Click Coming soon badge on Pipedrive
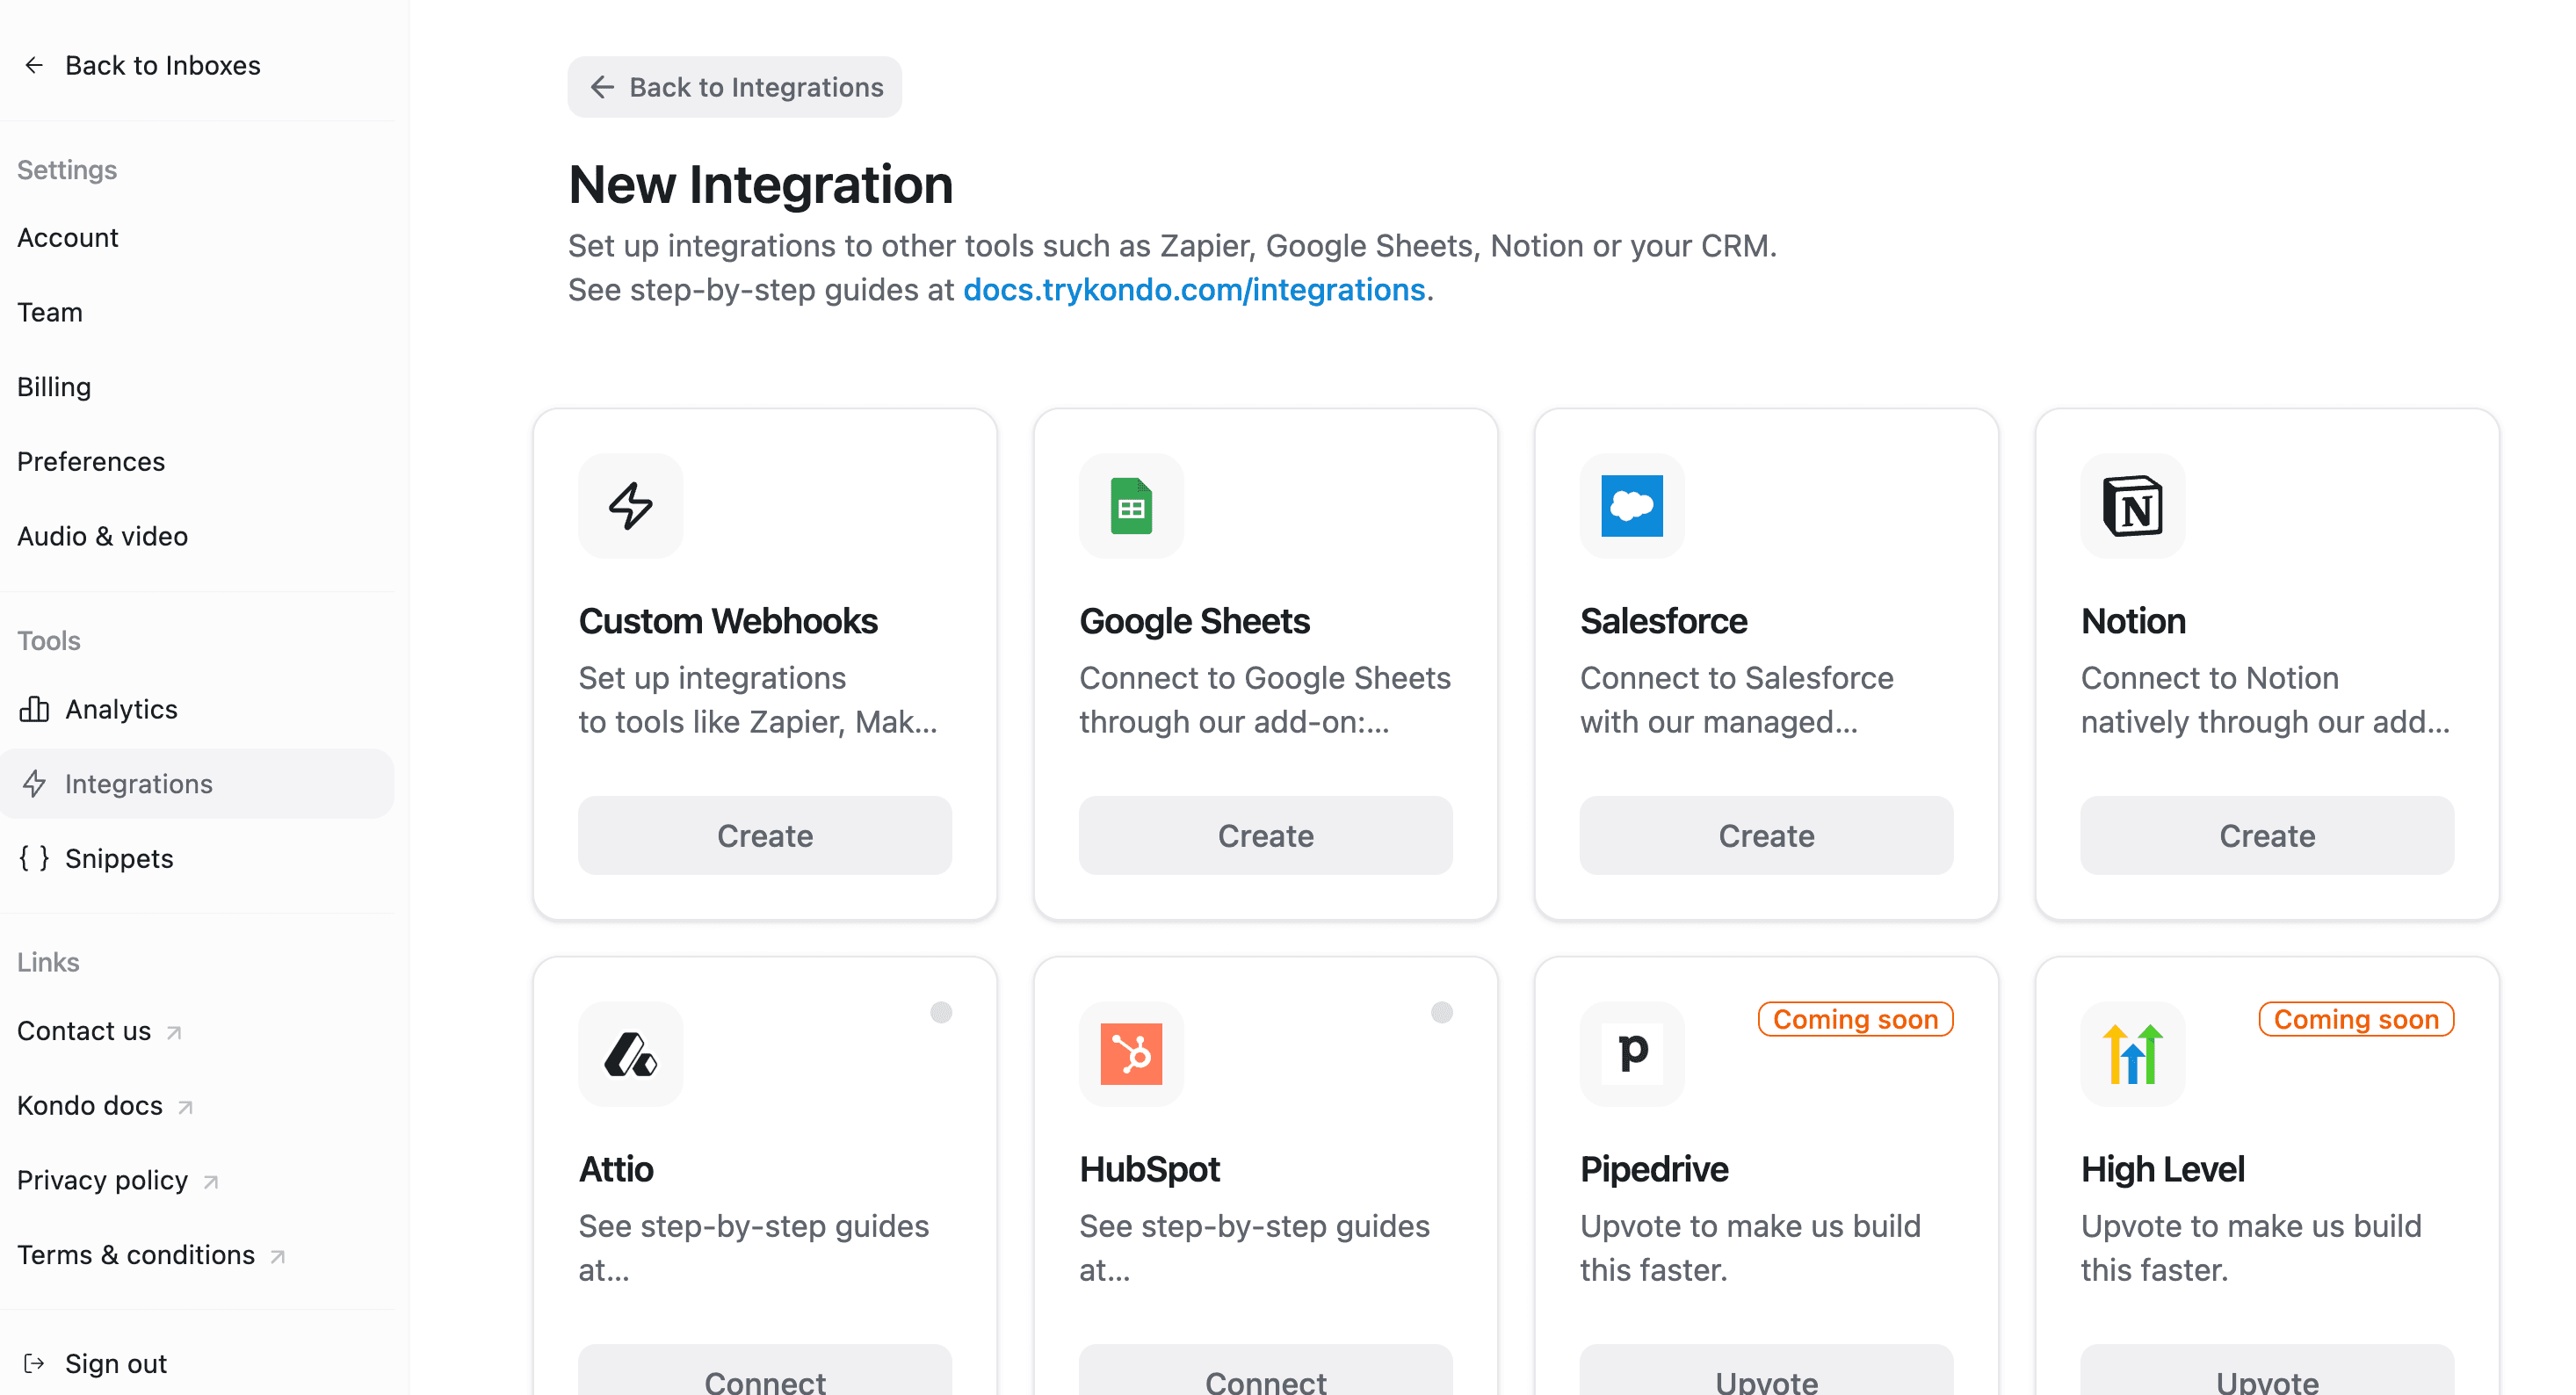Screen dimensions: 2576x1395 [x=1855, y=1019]
